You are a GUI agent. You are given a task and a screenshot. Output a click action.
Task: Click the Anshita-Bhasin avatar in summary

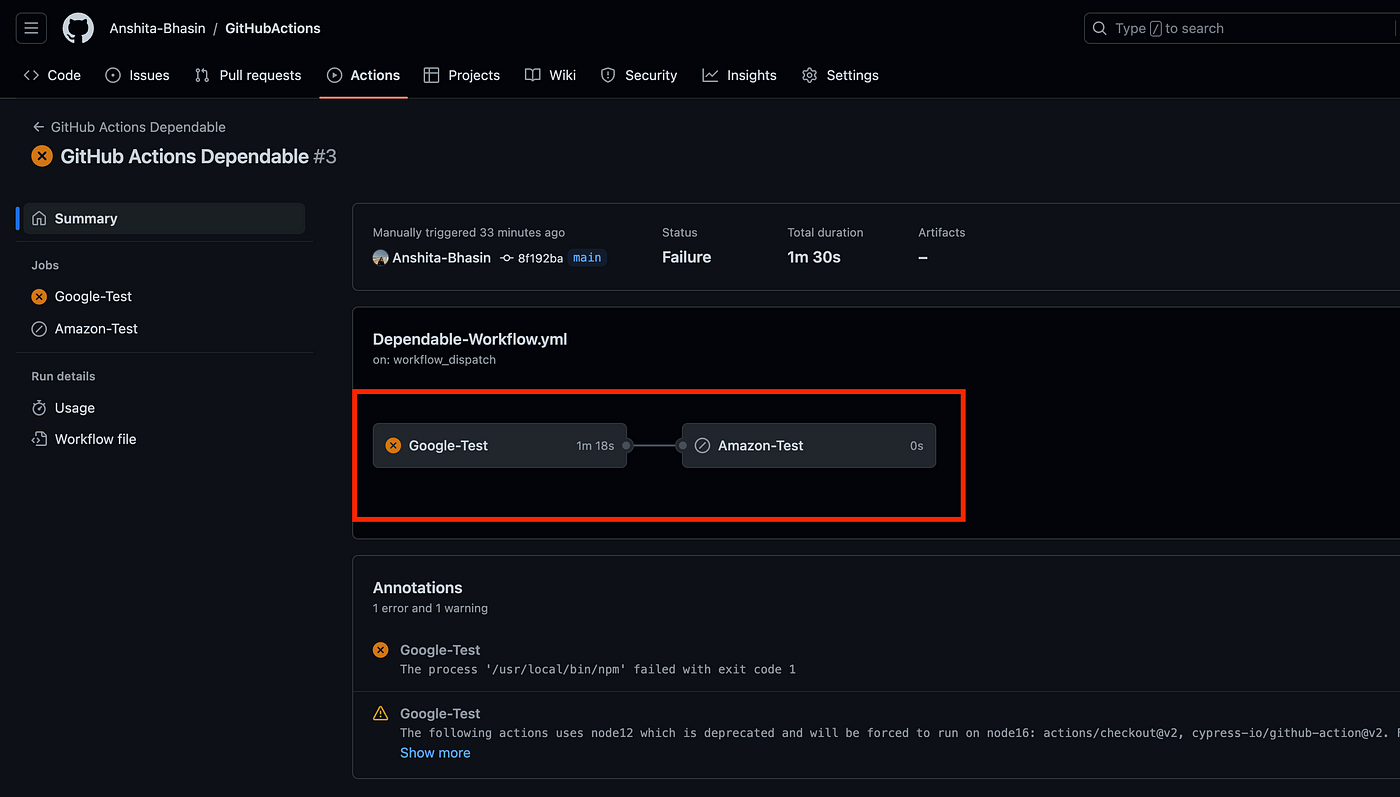tap(380, 257)
